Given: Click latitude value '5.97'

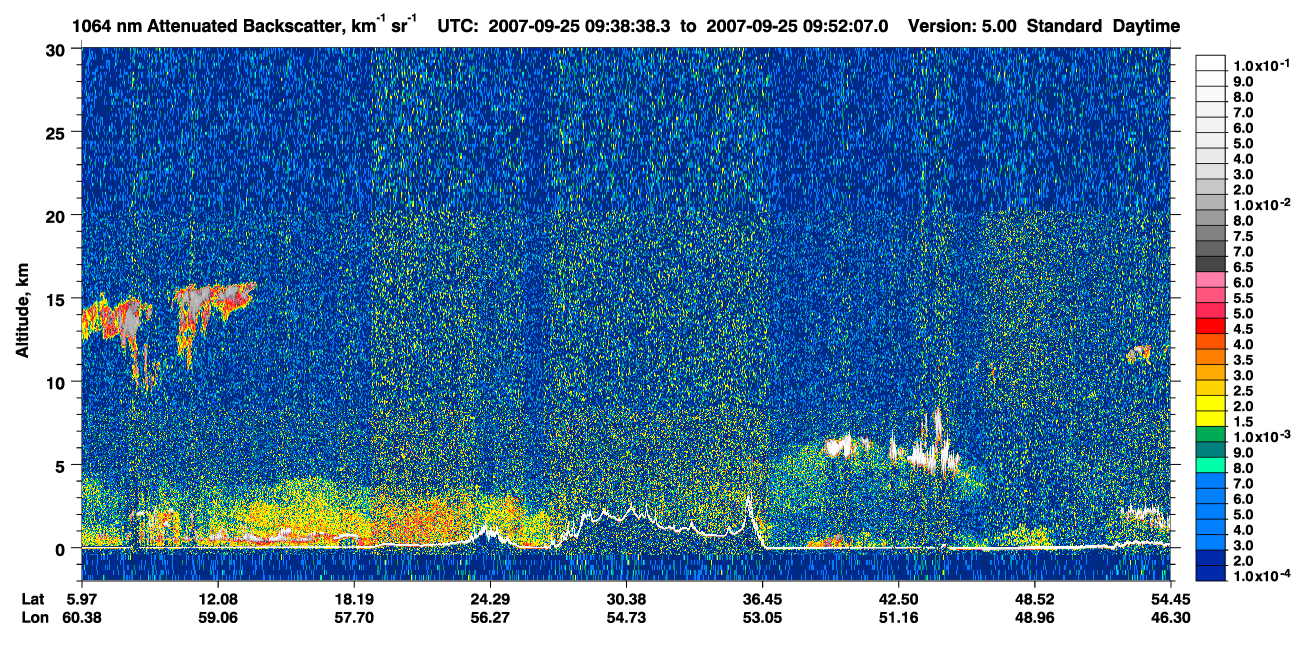Looking at the screenshot, I should (83, 598).
